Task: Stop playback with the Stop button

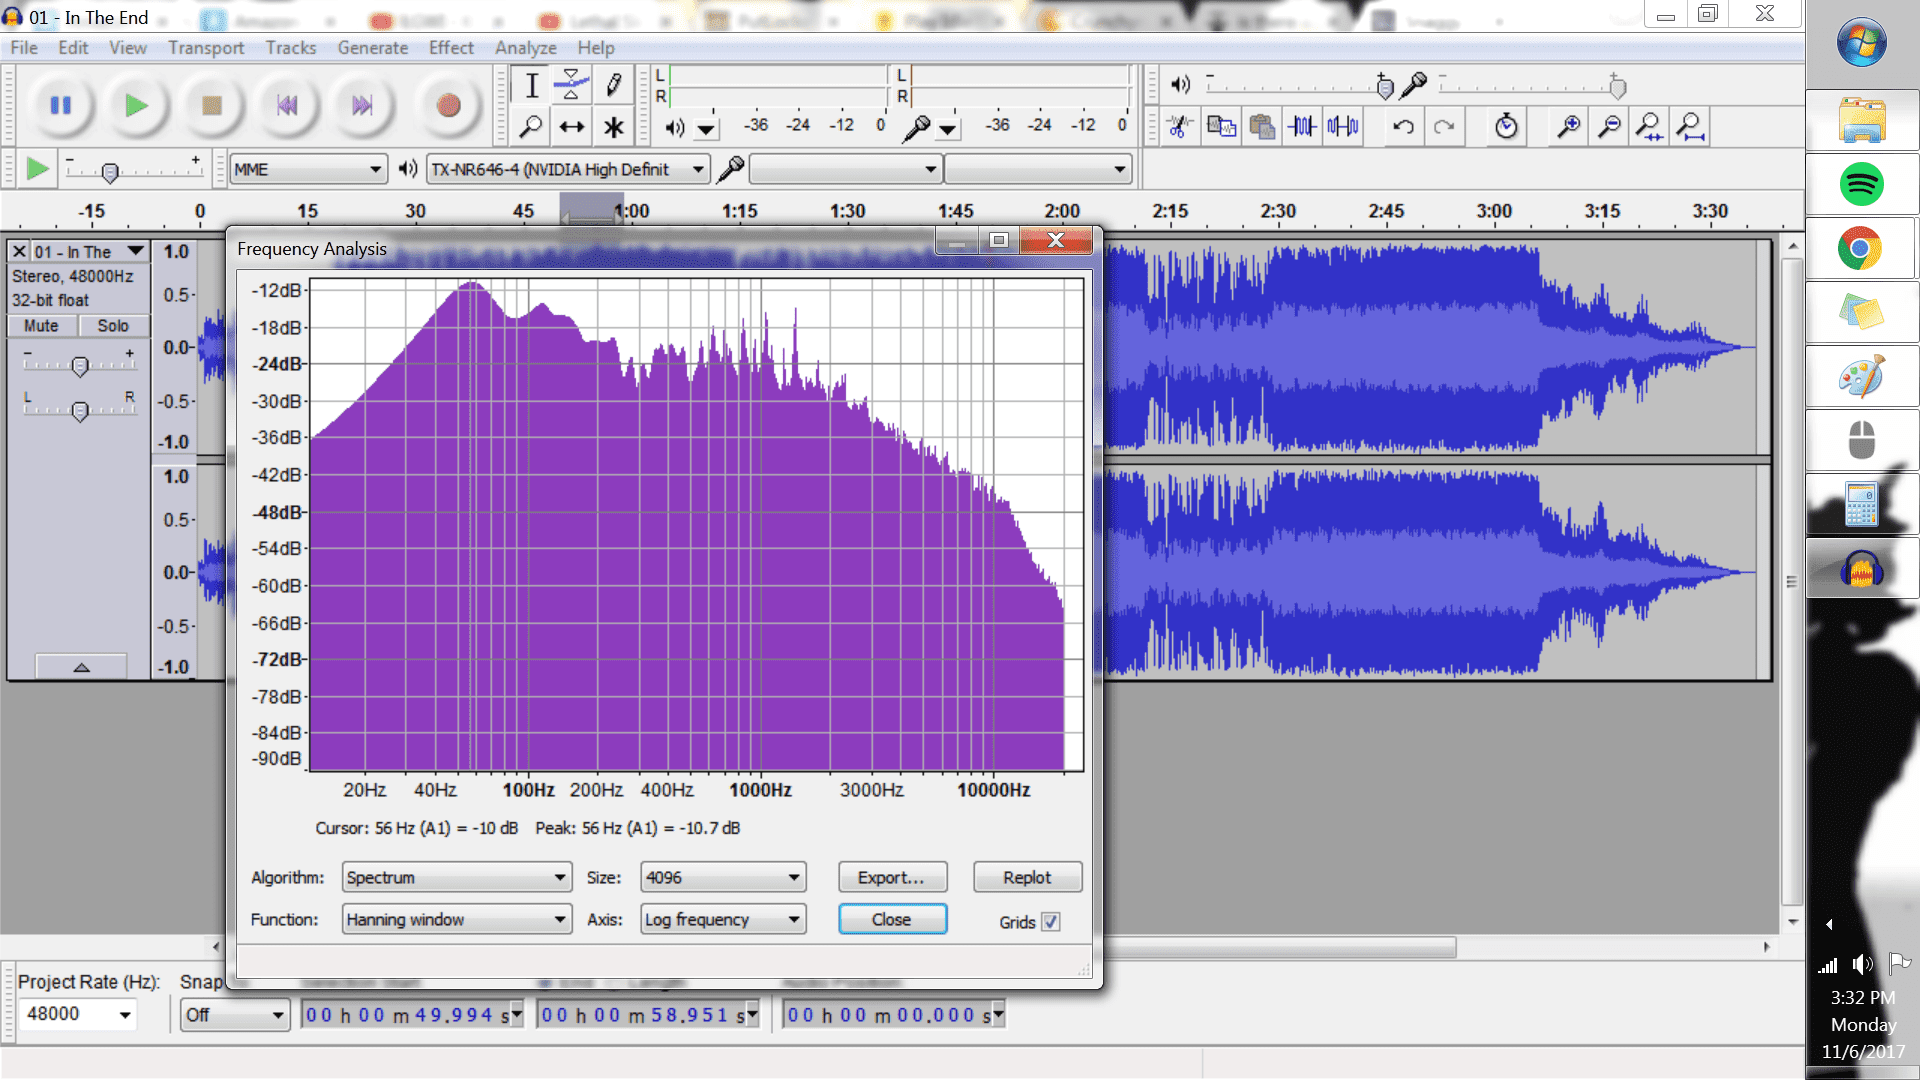Action: 212,105
